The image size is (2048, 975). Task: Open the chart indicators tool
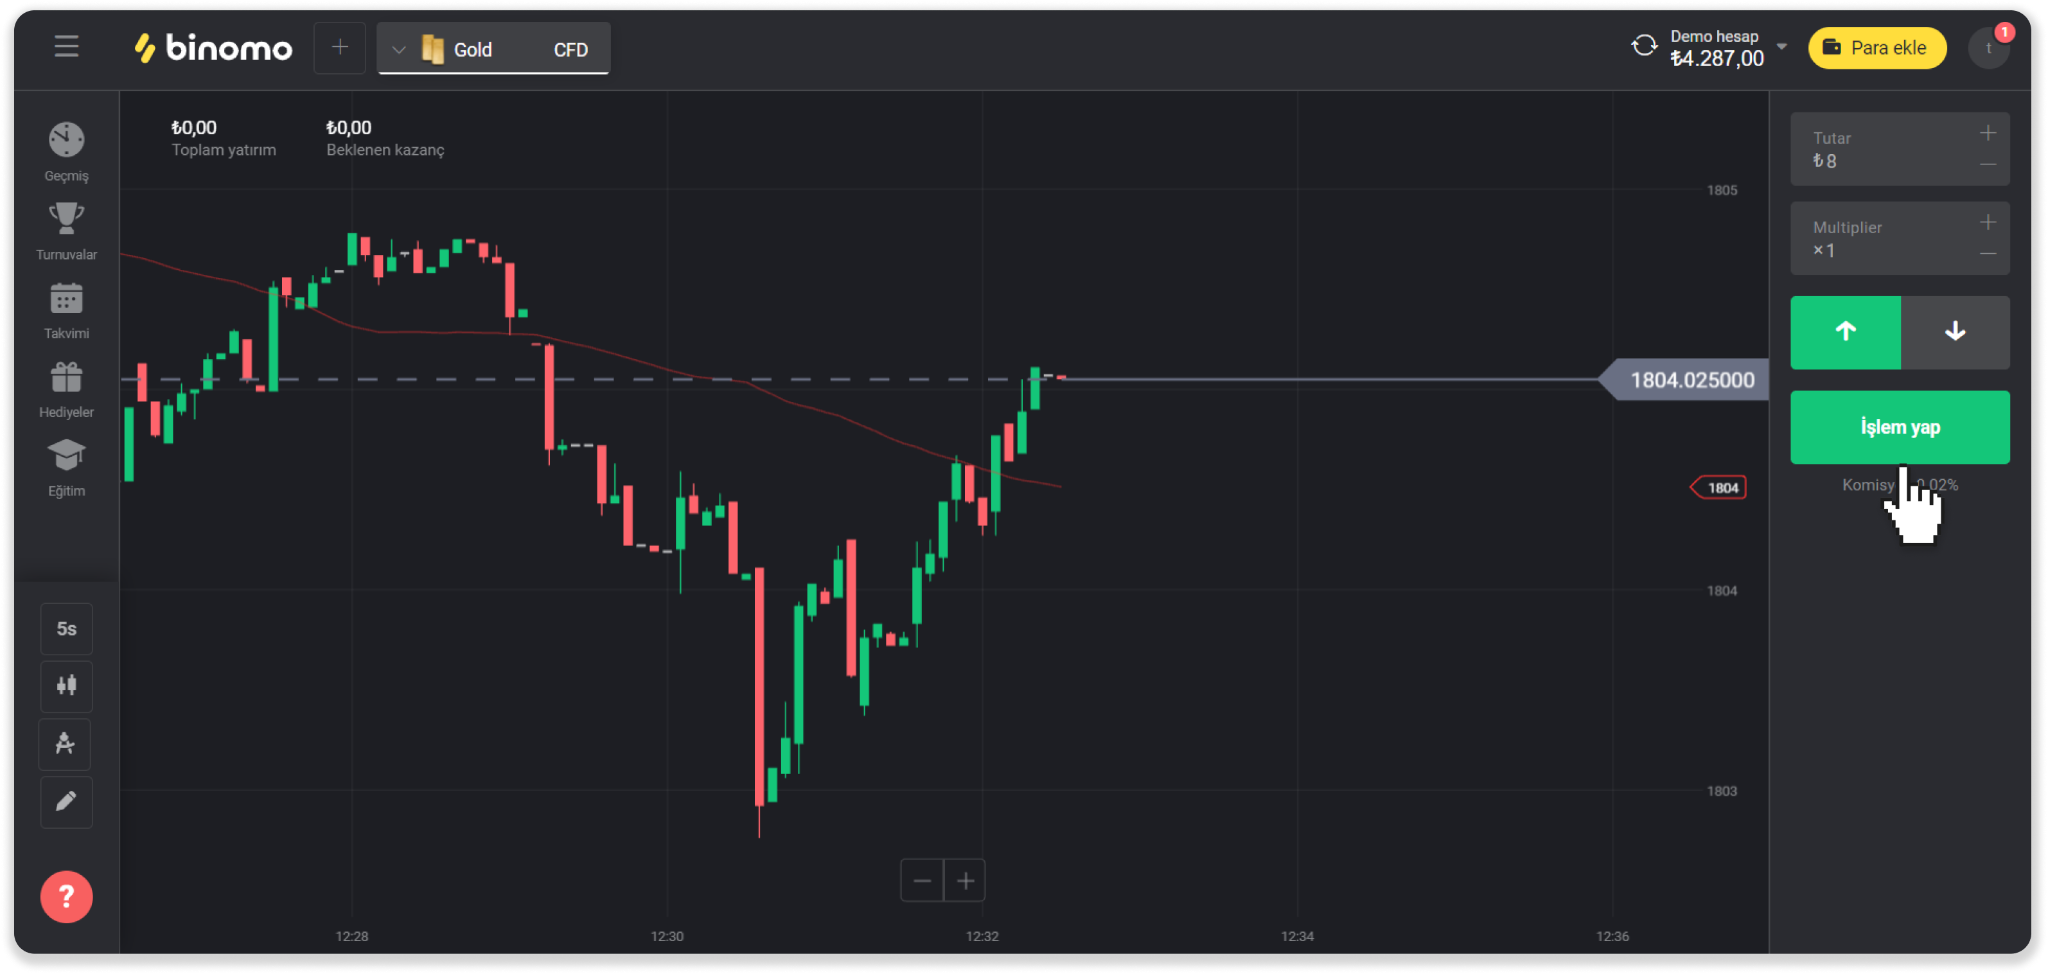click(66, 744)
